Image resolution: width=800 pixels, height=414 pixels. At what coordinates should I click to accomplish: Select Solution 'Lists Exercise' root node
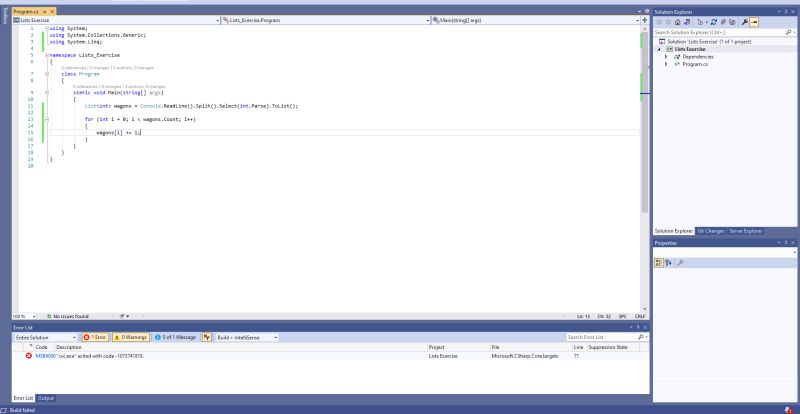tap(705, 41)
